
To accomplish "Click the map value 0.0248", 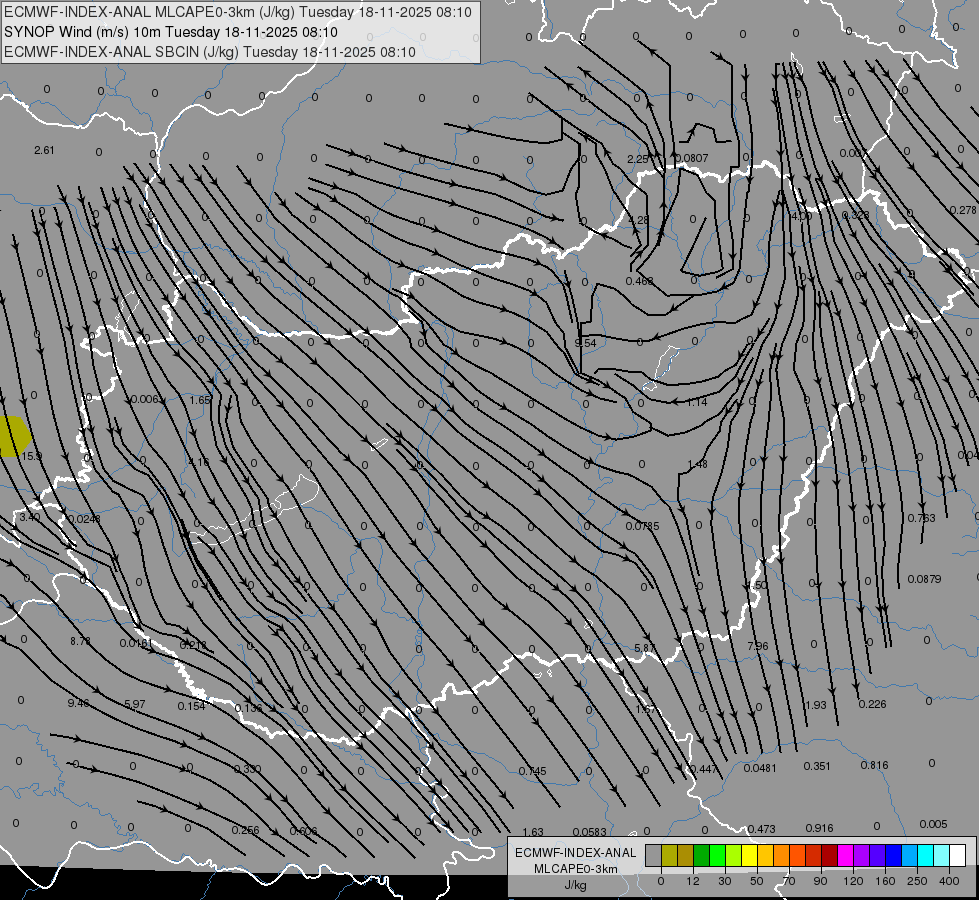I will (x=84, y=518).
